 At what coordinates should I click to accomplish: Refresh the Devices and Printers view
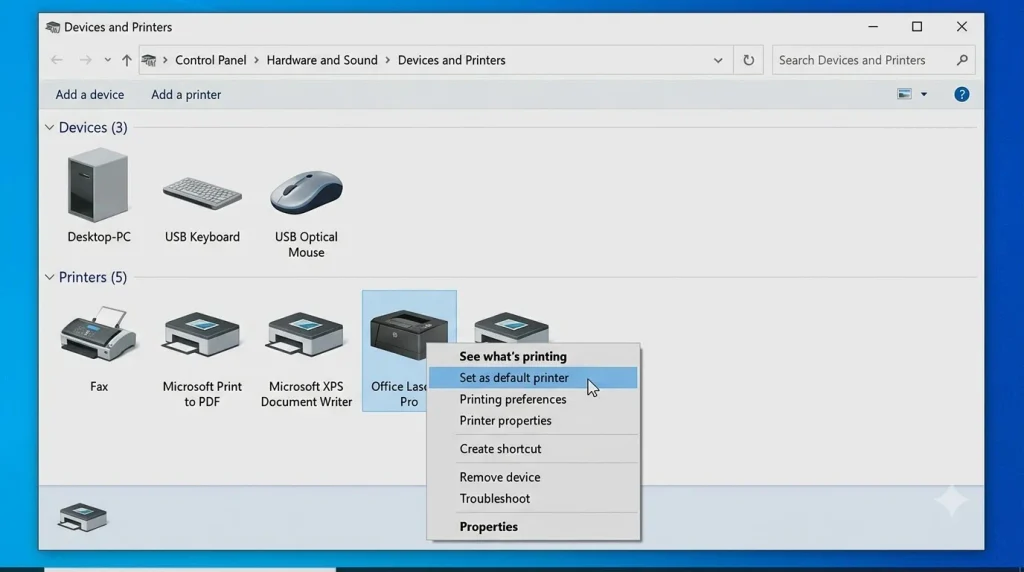(x=748, y=60)
